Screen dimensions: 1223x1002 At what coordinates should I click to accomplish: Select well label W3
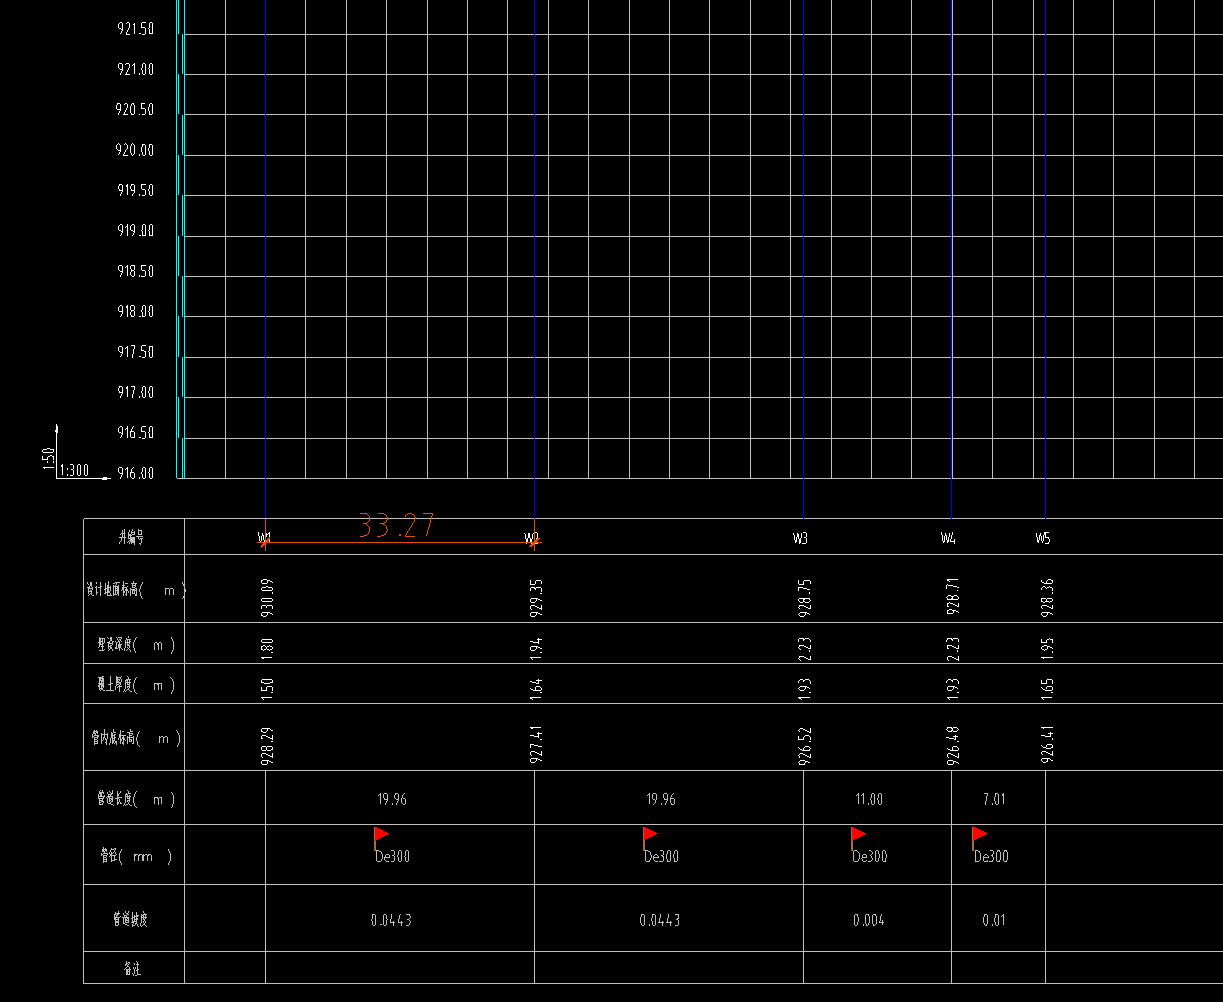click(800, 538)
